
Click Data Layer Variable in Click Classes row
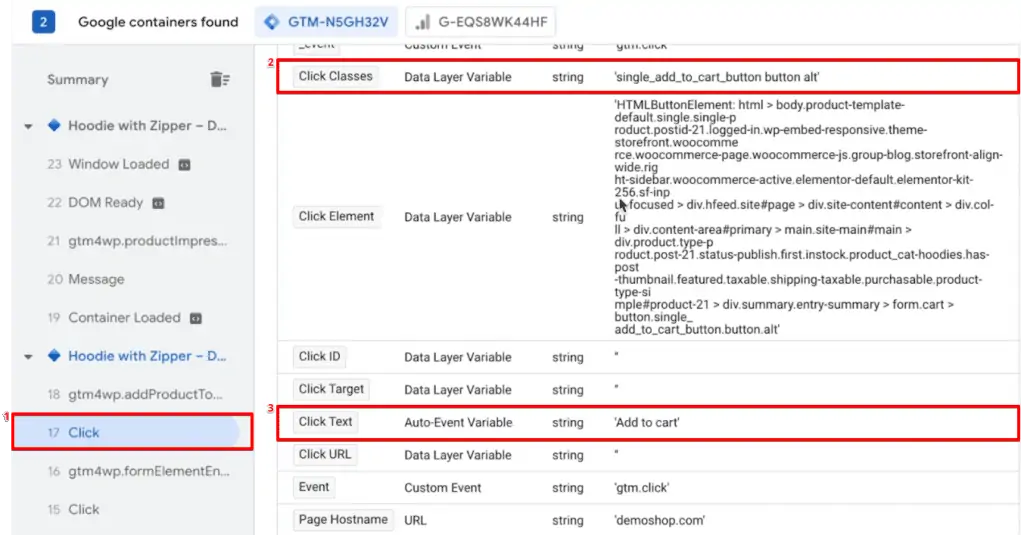tap(457, 77)
